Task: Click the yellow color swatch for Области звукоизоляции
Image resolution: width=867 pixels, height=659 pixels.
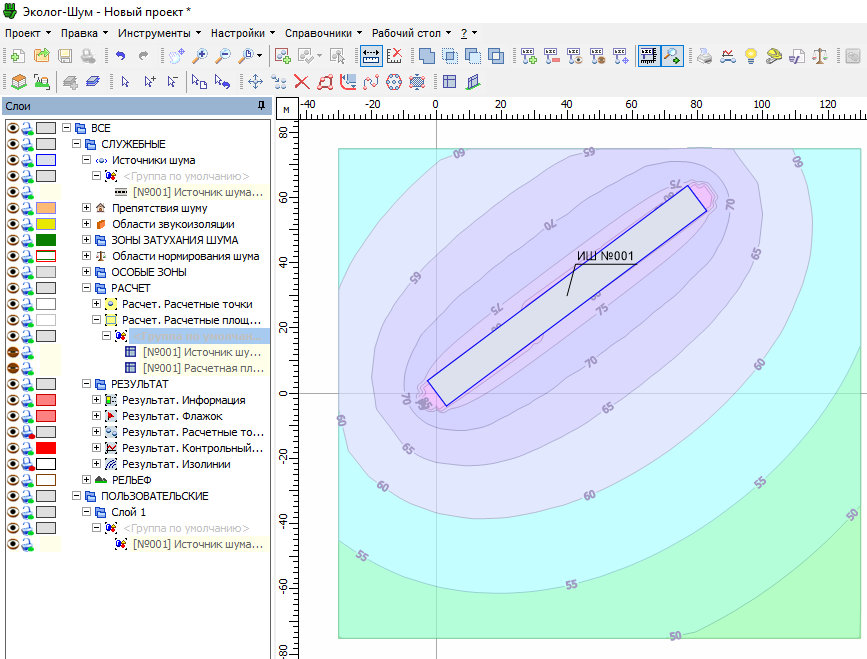Action: click(46, 224)
